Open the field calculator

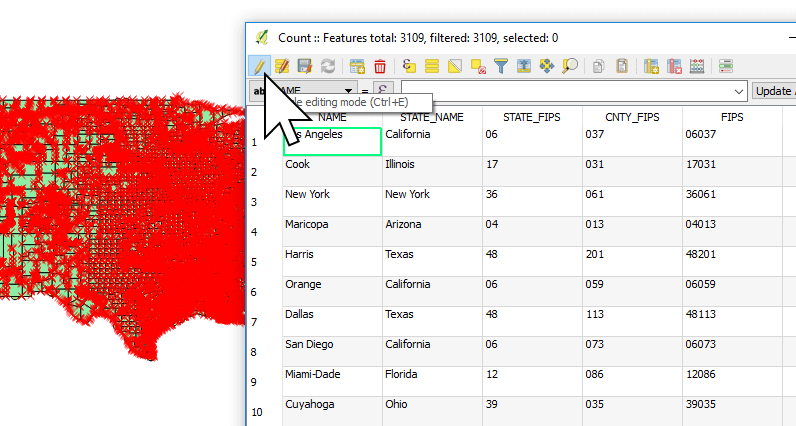tap(697, 66)
